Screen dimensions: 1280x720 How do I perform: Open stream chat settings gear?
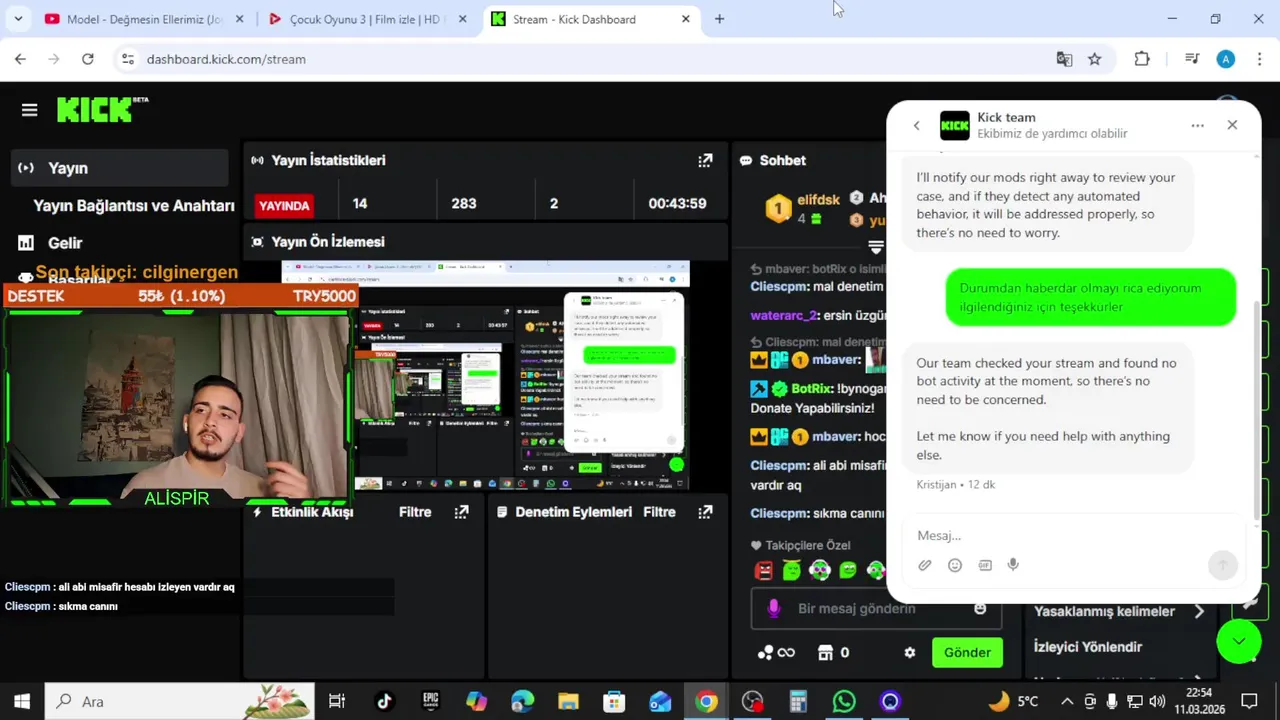909,652
